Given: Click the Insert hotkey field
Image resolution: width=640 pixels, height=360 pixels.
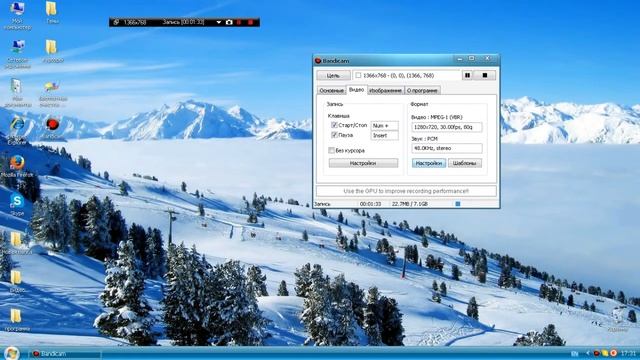Looking at the screenshot, I should coord(384,136).
